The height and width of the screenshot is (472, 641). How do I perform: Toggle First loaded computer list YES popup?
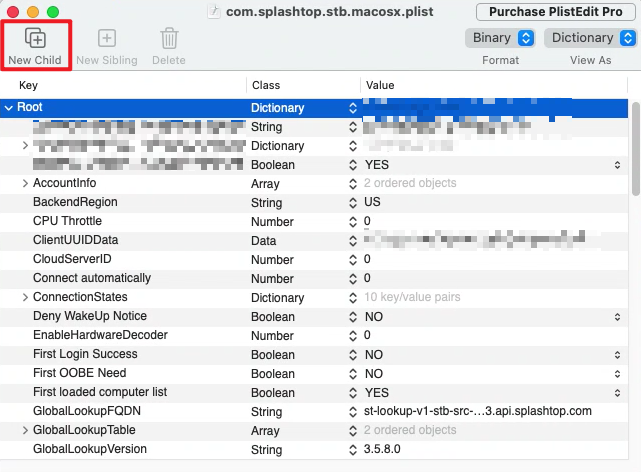(x=617, y=393)
